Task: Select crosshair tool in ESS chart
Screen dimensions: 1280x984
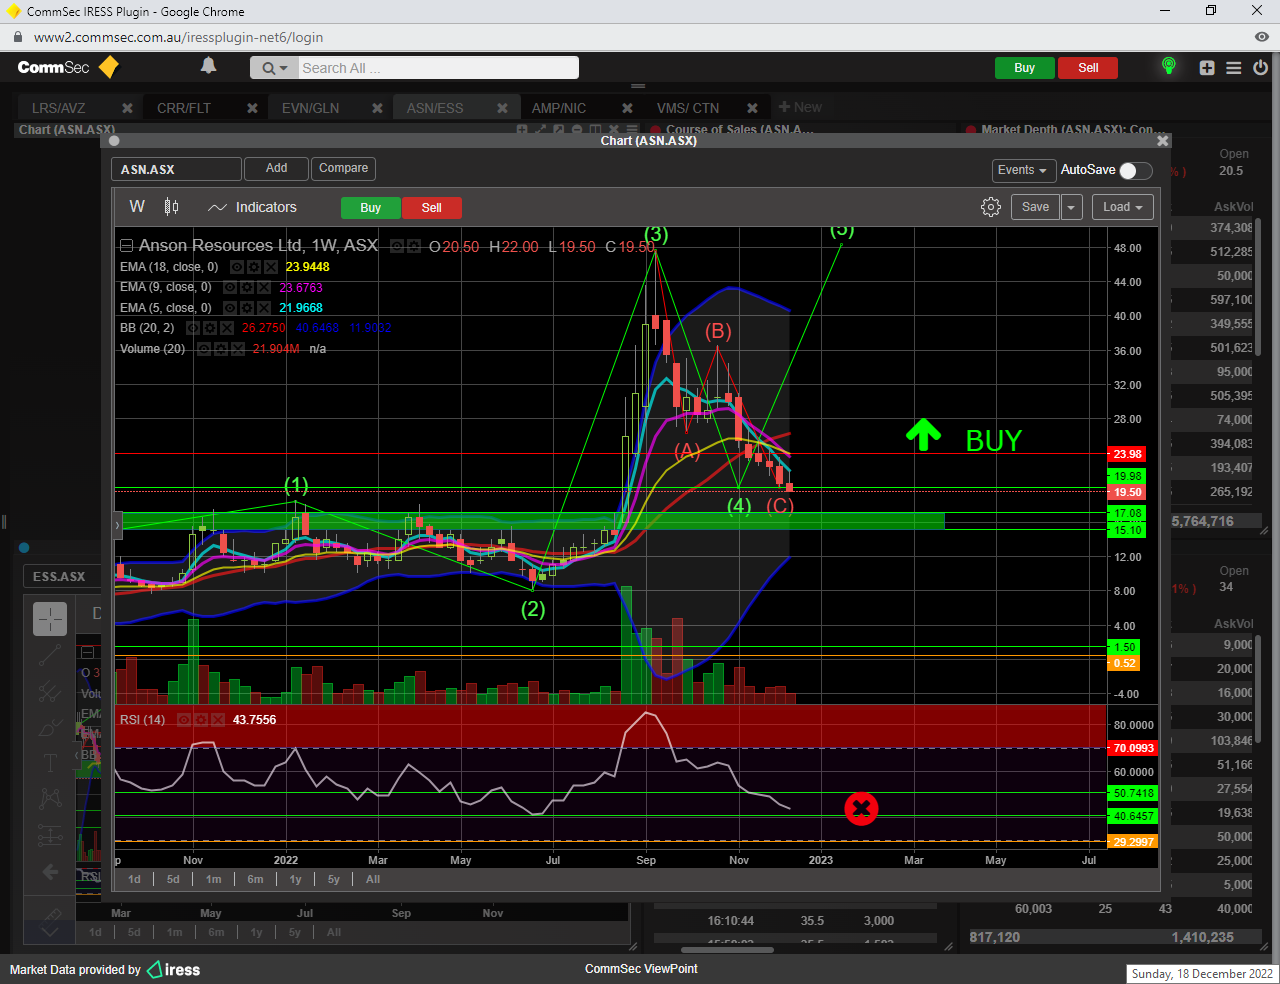Action: pyautogui.click(x=50, y=620)
